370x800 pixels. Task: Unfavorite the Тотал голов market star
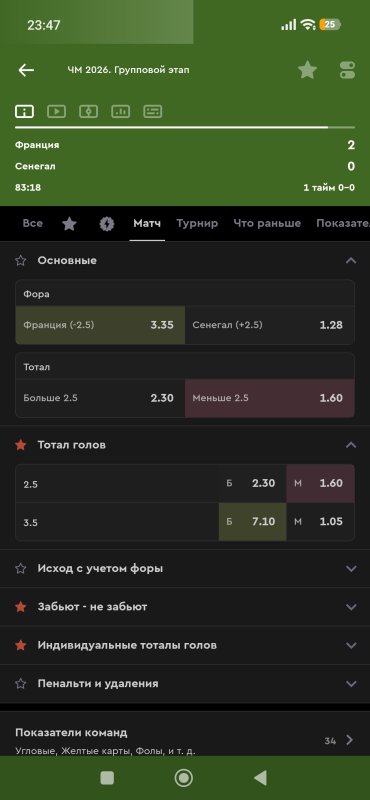pyautogui.click(x=20, y=445)
